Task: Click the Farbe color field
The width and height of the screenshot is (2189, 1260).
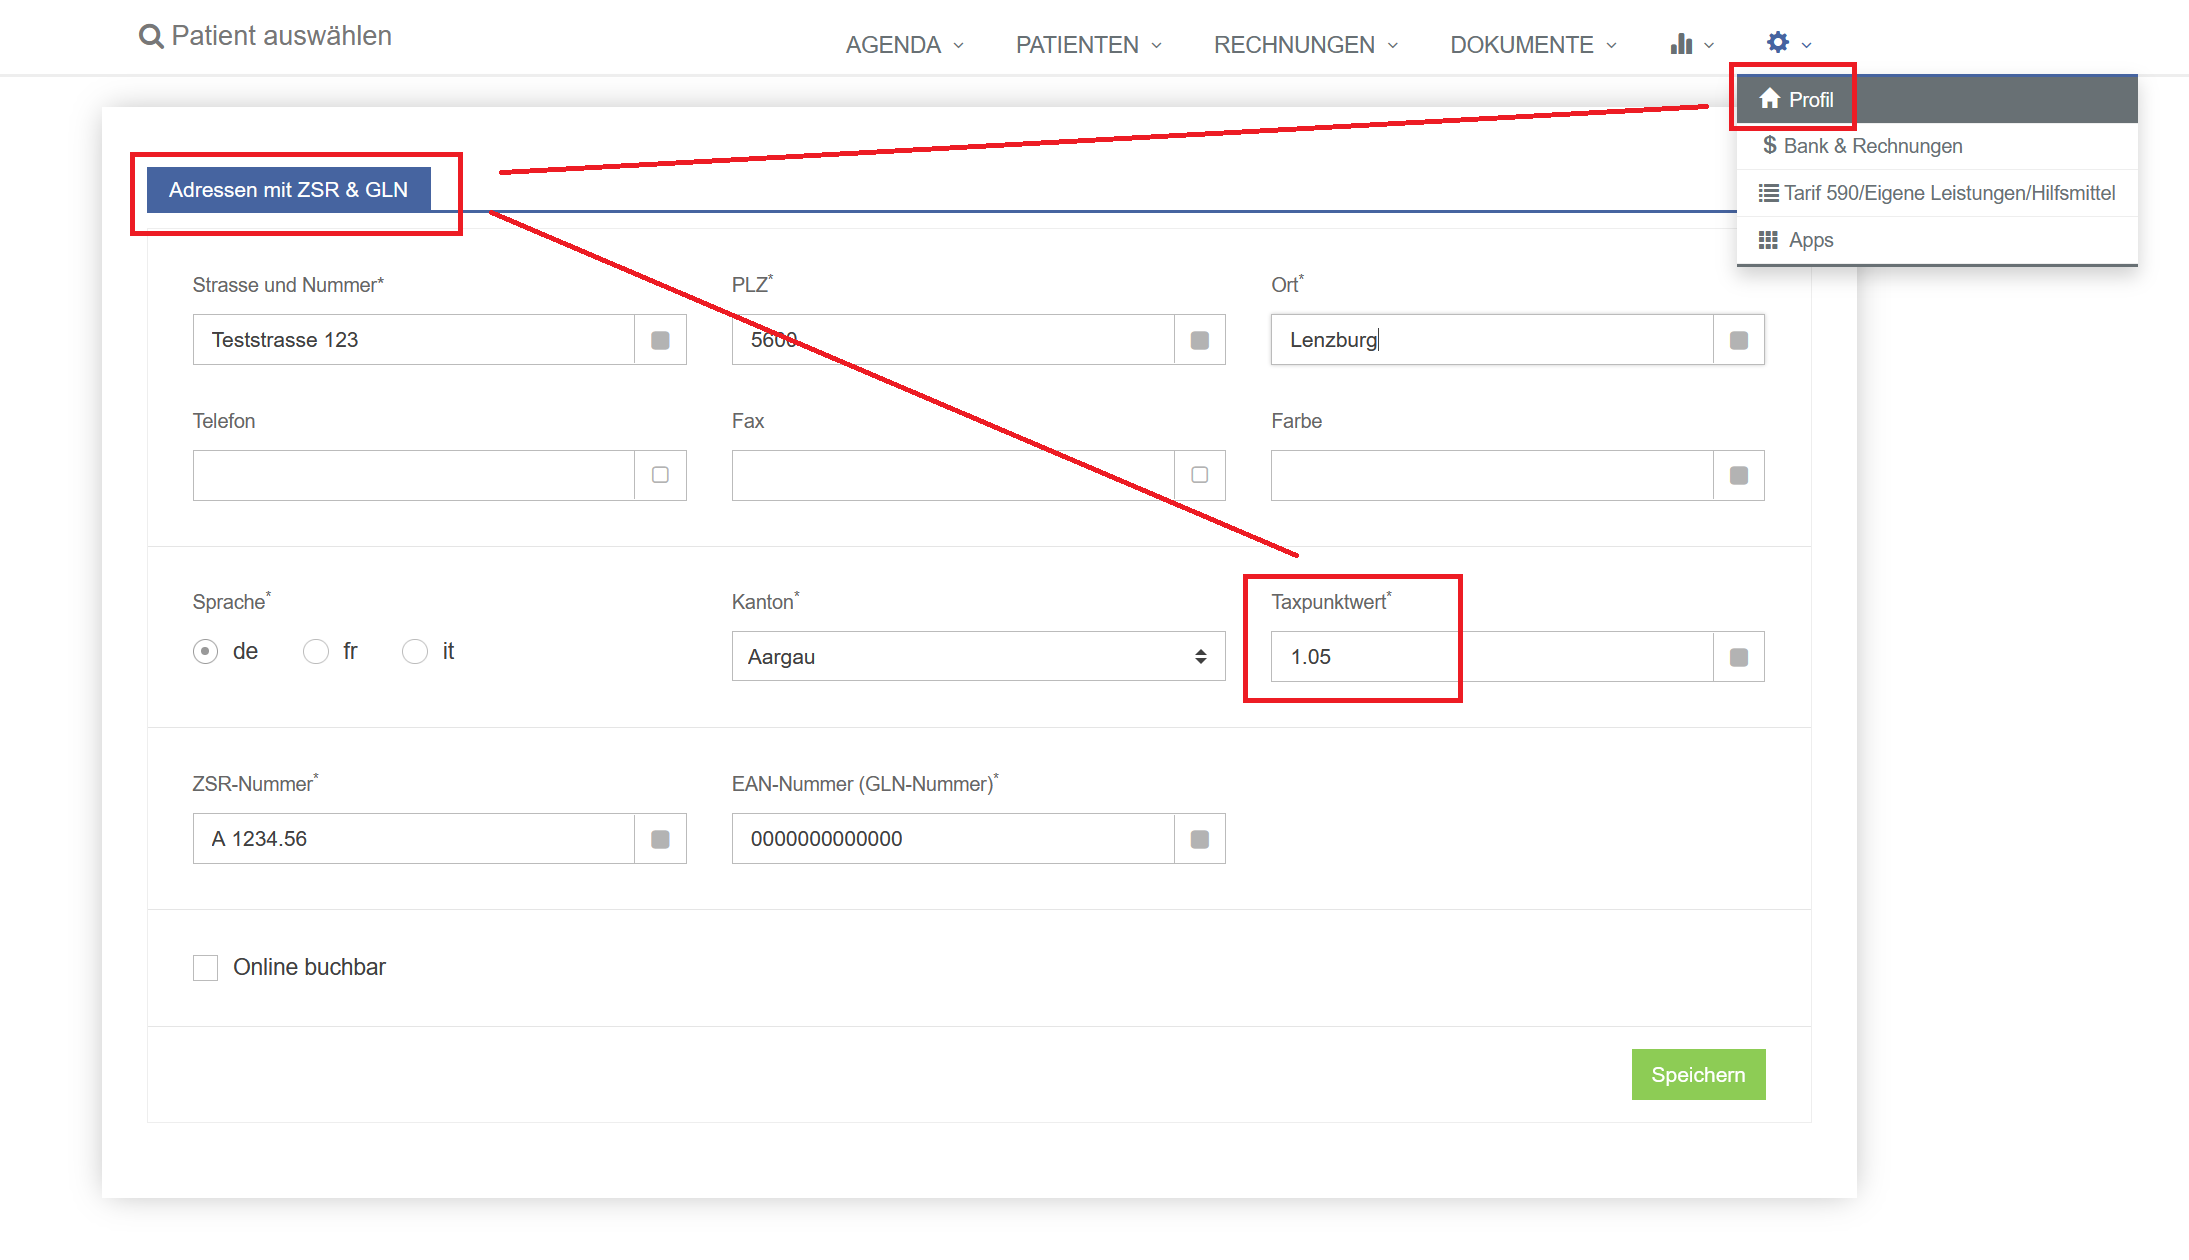Action: click(1490, 476)
